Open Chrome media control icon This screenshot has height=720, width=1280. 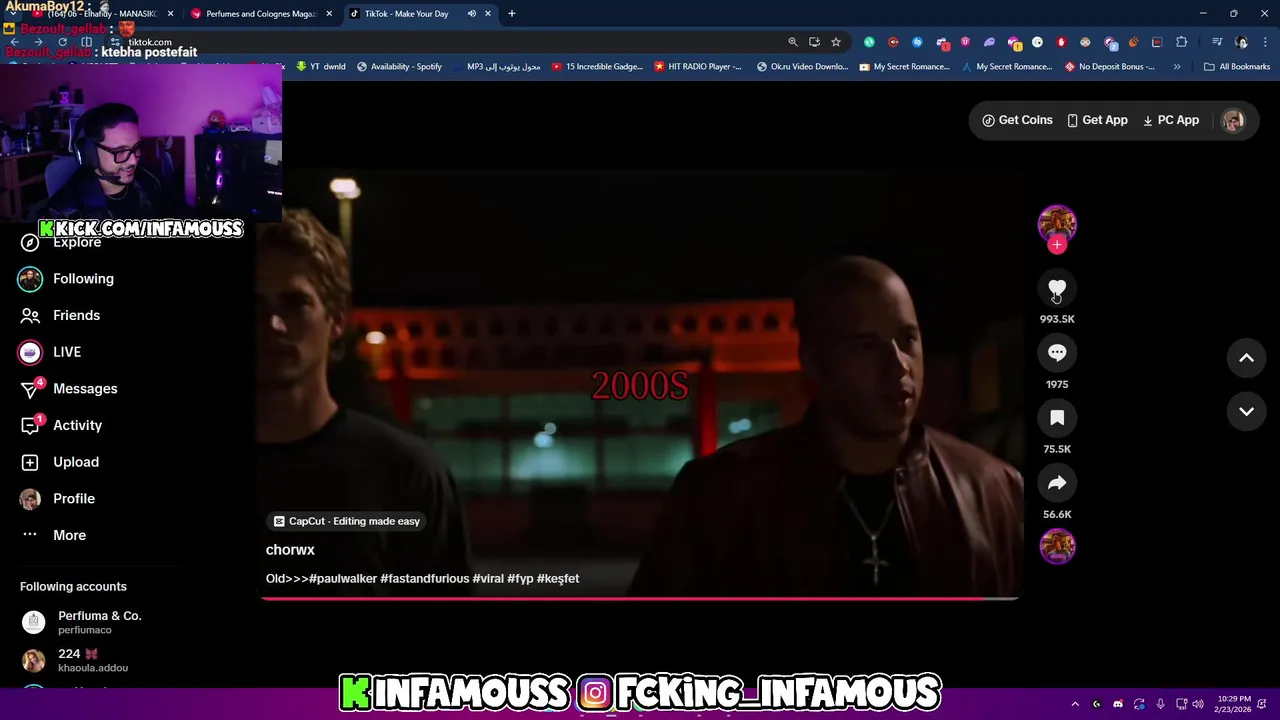1217,42
